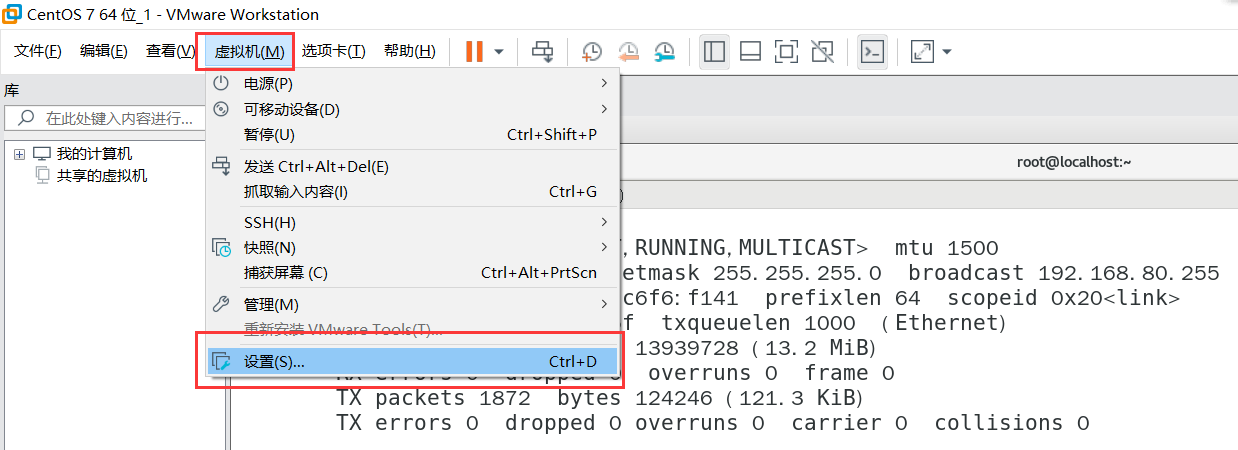Click the unity mode toolbar icon
The height and width of the screenshot is (450, 1238).
pyautogui.click(x=822, y=51)
